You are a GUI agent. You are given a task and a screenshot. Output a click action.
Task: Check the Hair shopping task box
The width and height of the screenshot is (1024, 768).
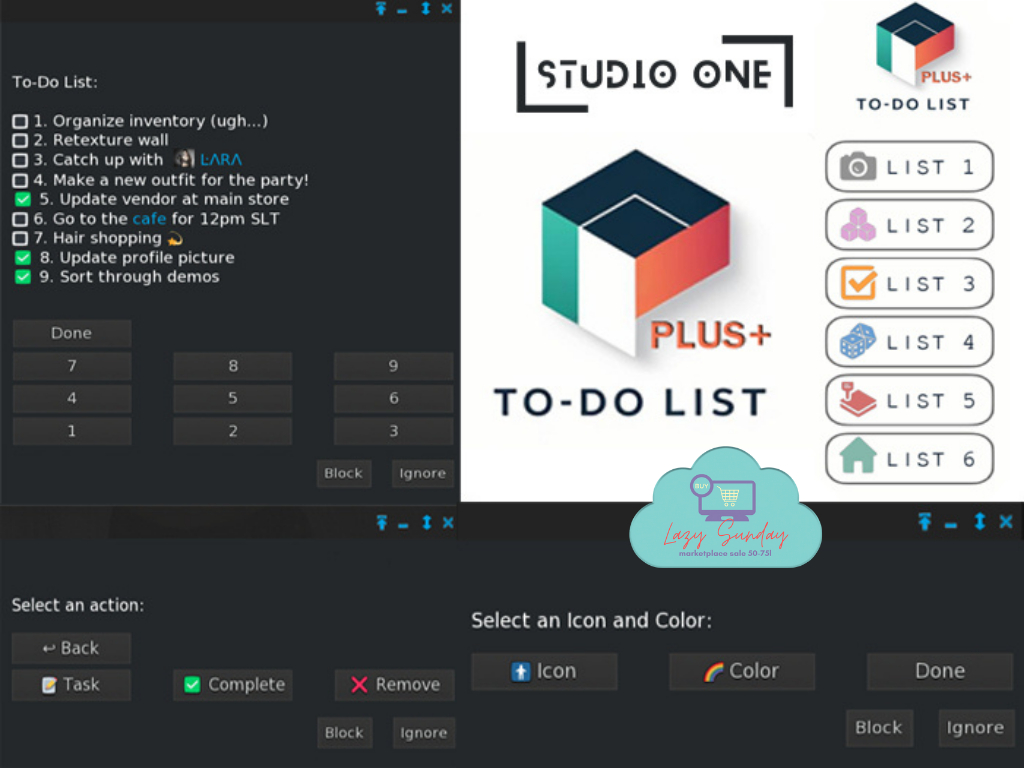point(20,238)
